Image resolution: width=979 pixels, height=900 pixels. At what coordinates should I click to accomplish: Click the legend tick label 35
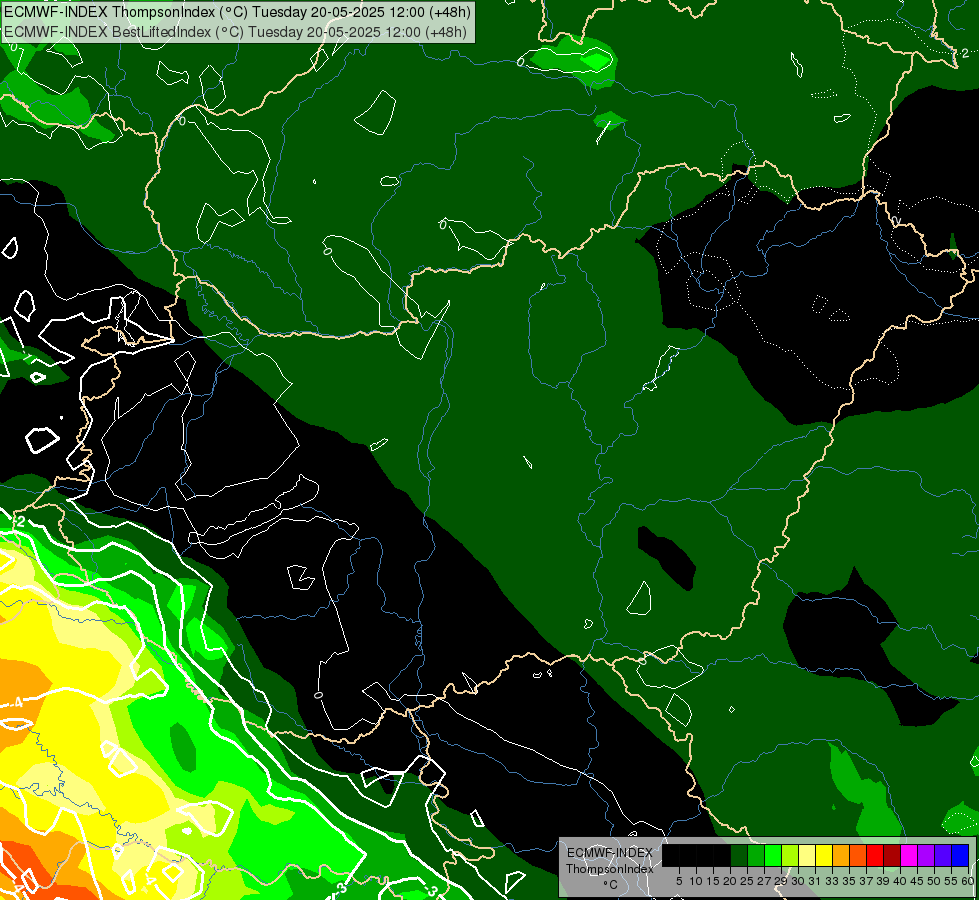tap(849, 881)
